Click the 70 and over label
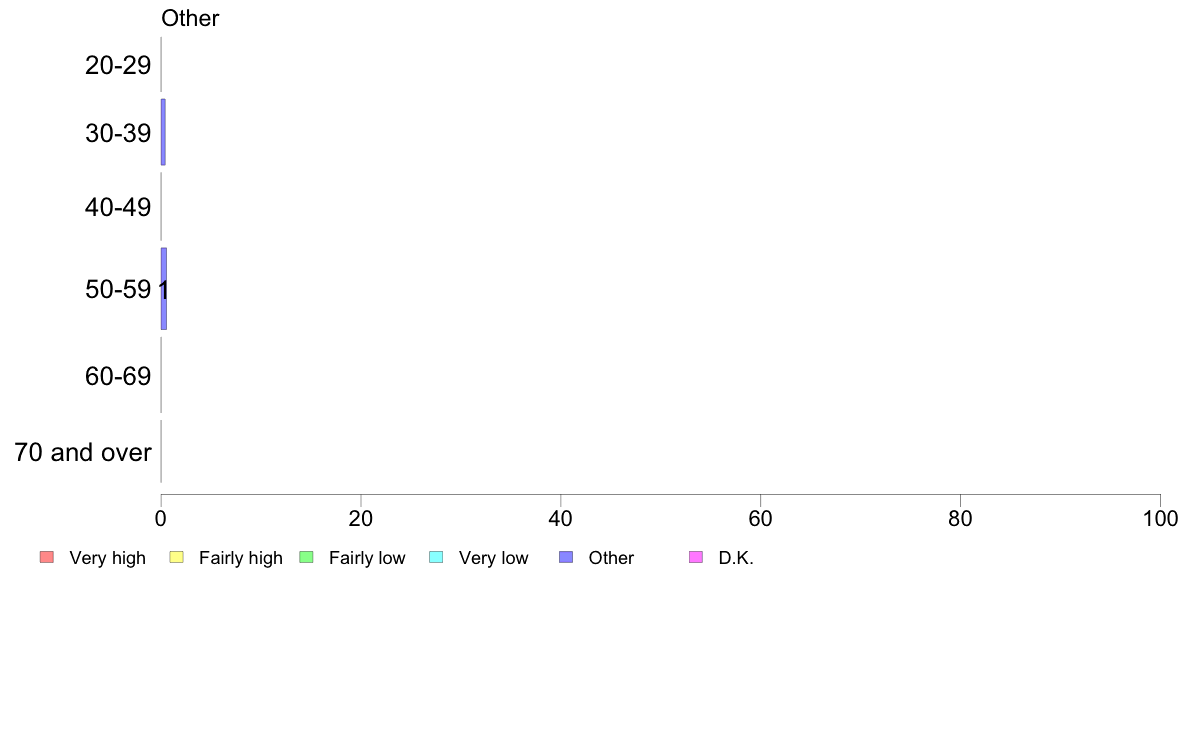1188x736 pixels. [83, 452]
